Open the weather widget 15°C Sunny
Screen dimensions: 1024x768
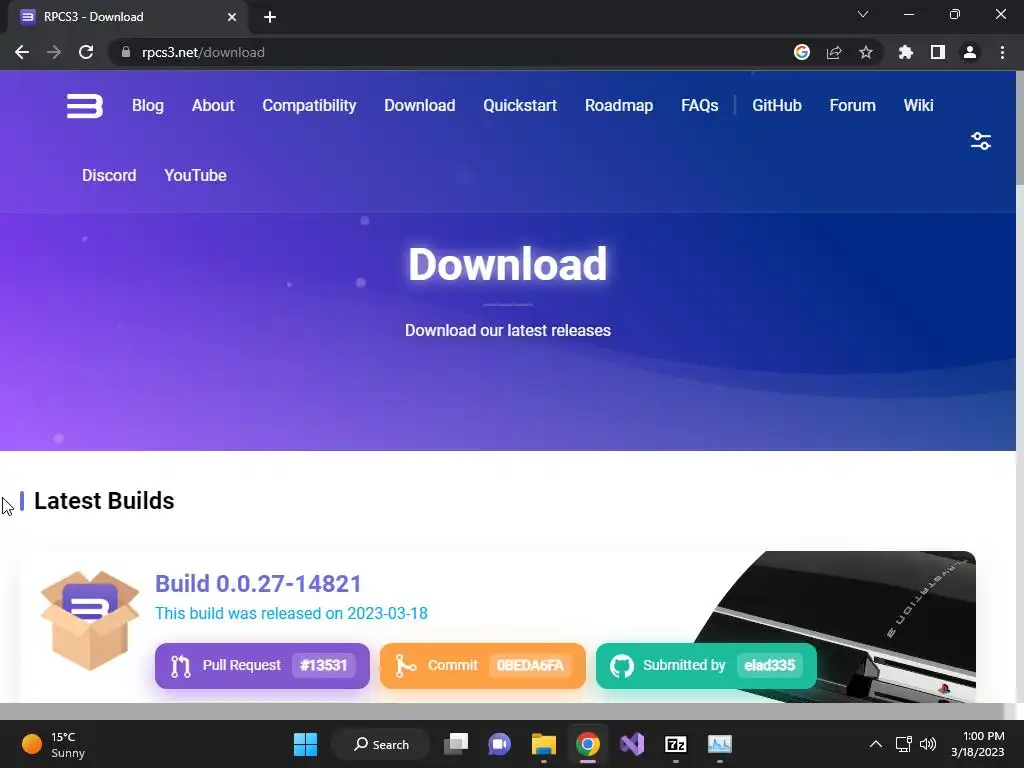[54, 744]
